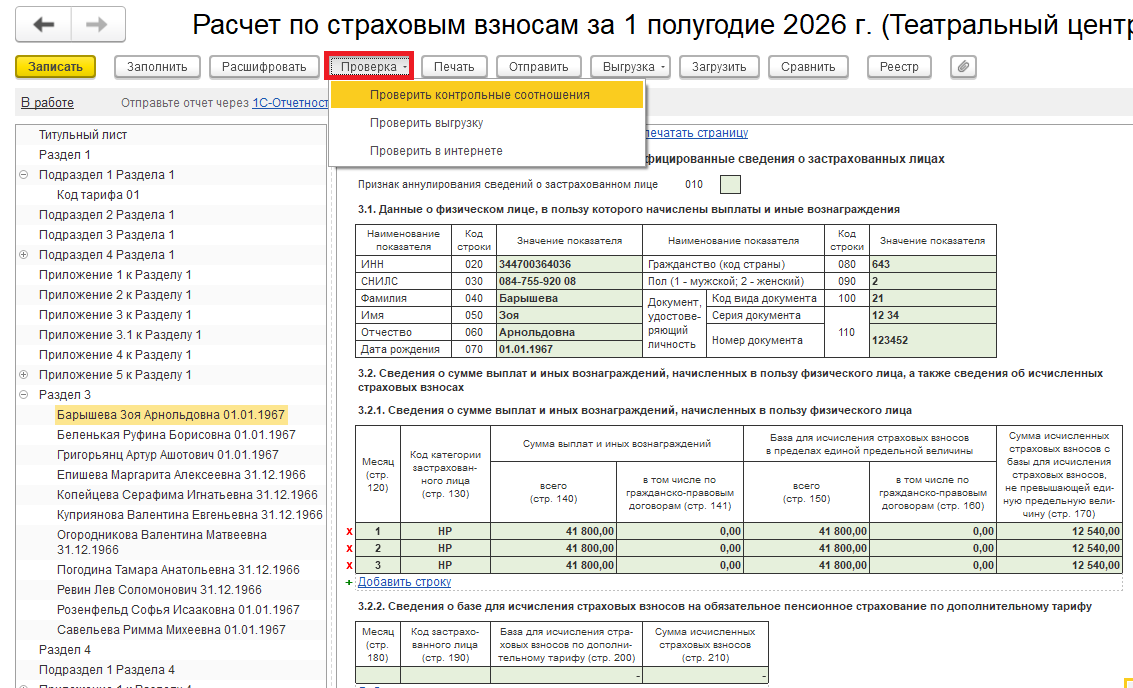Select Копейцева Серафима Игнатьевна in tree

point(187,495)
